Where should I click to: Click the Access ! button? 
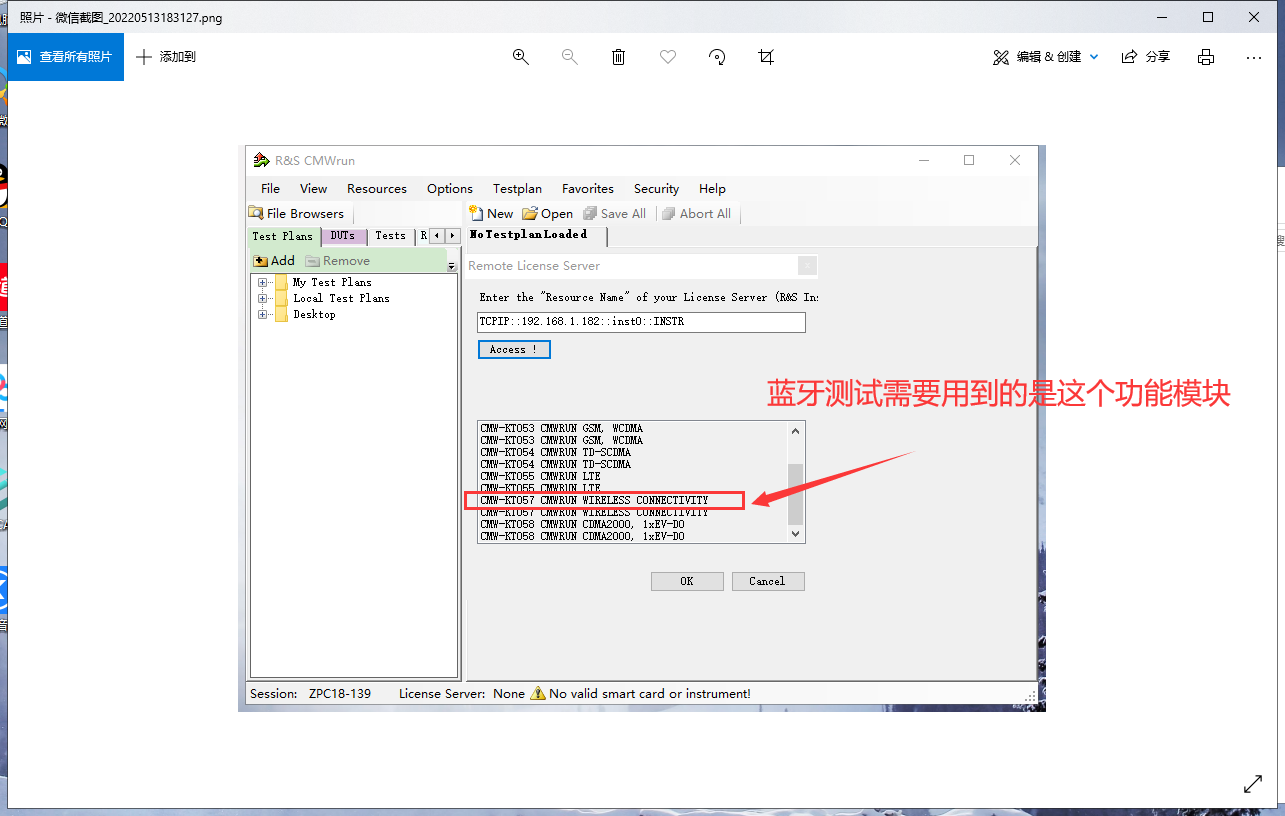tap(514, 349)
